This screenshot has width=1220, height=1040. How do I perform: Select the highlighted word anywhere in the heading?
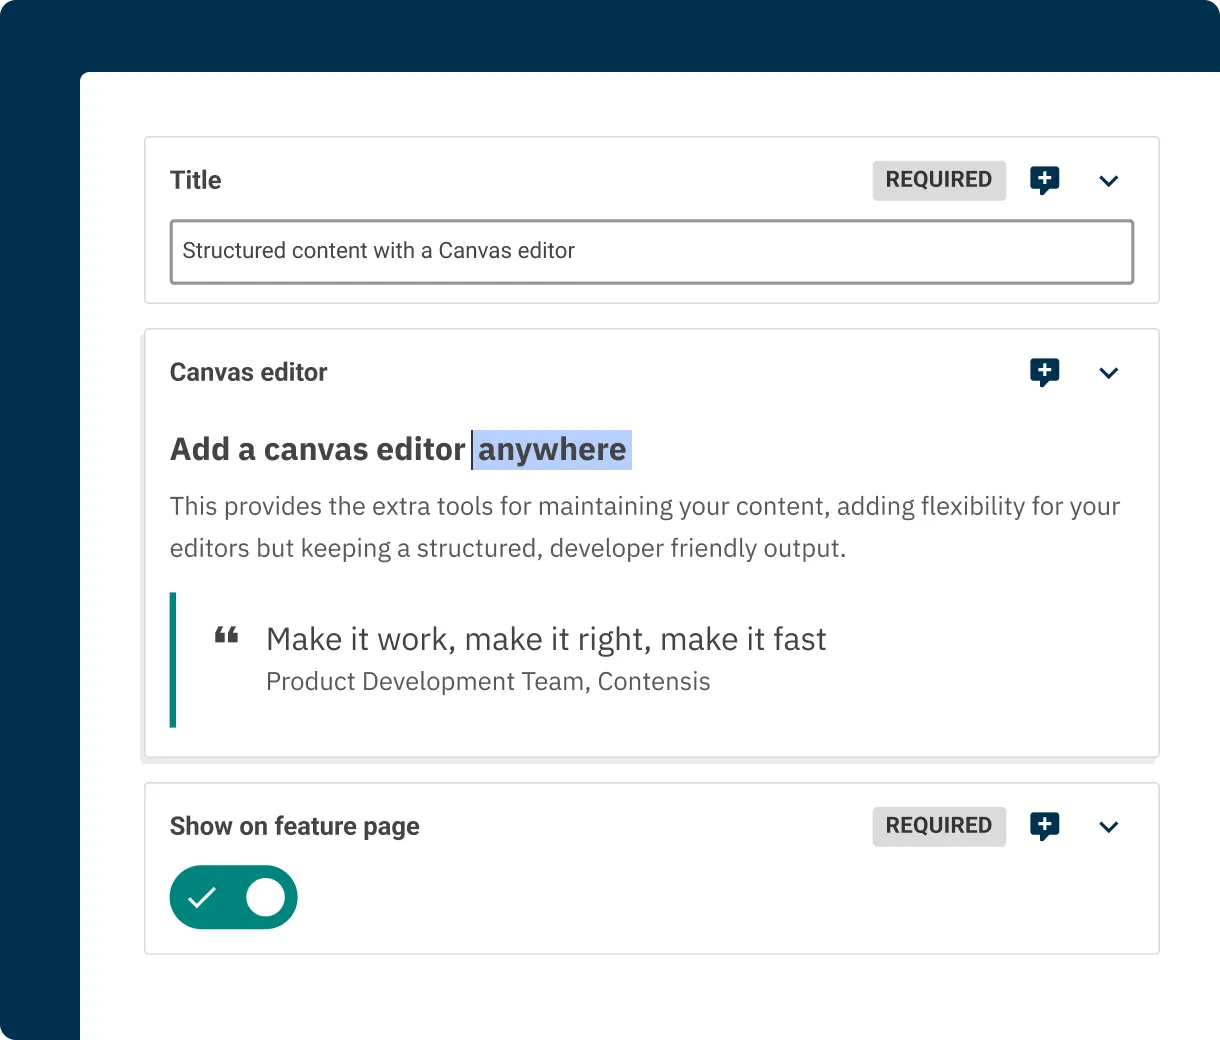click(x=552, y=449)
